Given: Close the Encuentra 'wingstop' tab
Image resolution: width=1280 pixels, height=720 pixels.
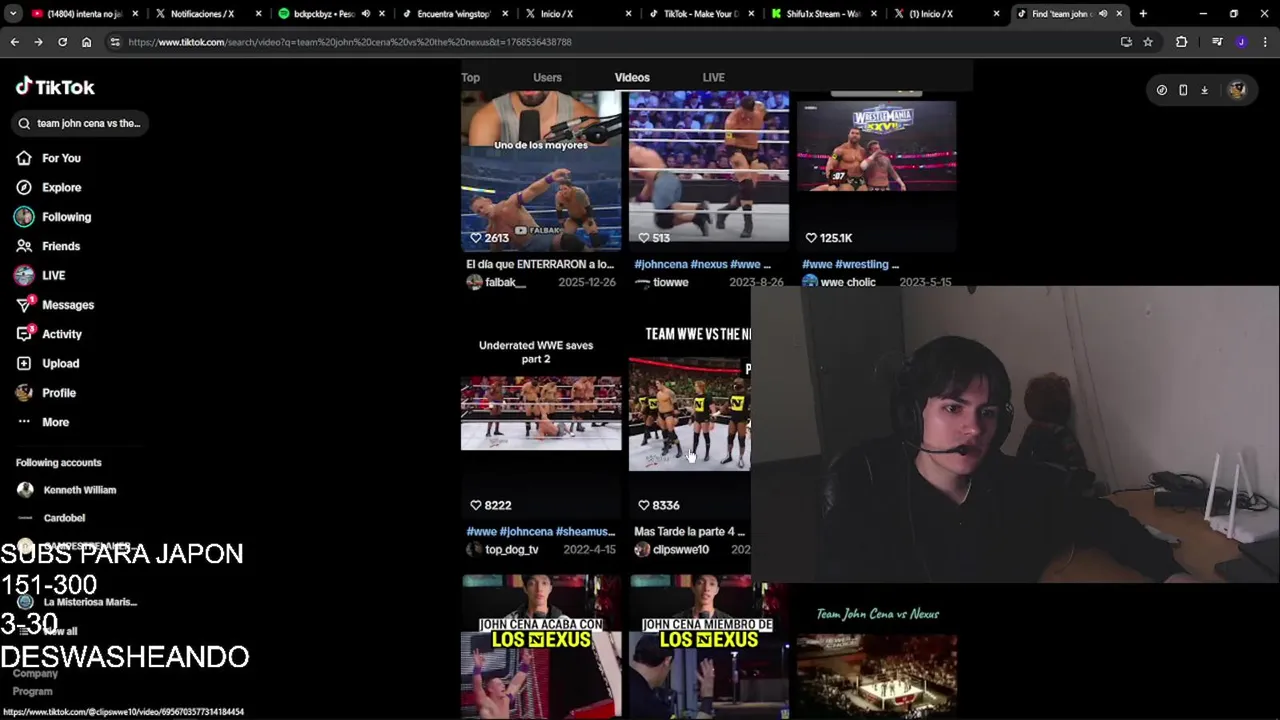Looking at the screenshot, I should 505,14.
